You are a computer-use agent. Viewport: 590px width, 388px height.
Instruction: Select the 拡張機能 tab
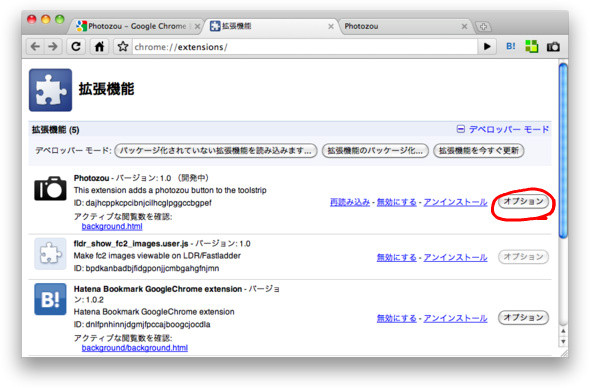271,26
